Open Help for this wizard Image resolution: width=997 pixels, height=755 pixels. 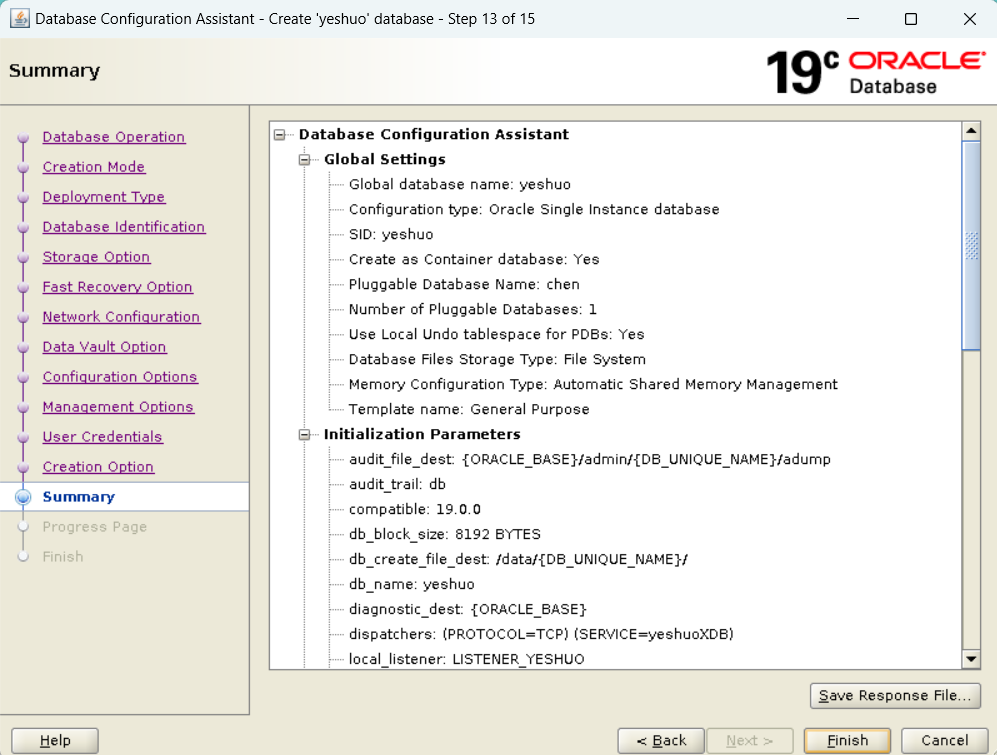pos(55,740)
